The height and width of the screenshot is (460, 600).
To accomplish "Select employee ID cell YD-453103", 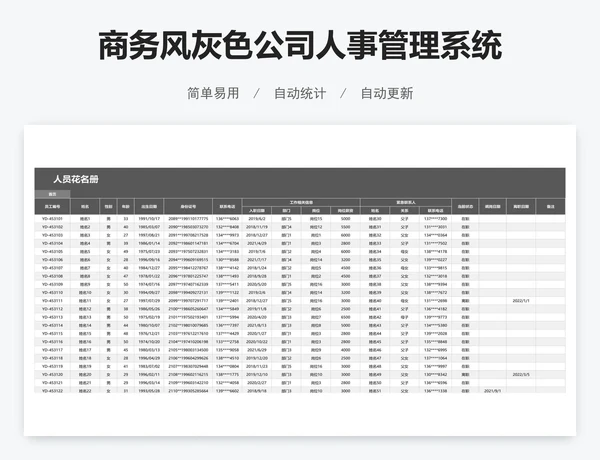I will [x=52, y=235].
